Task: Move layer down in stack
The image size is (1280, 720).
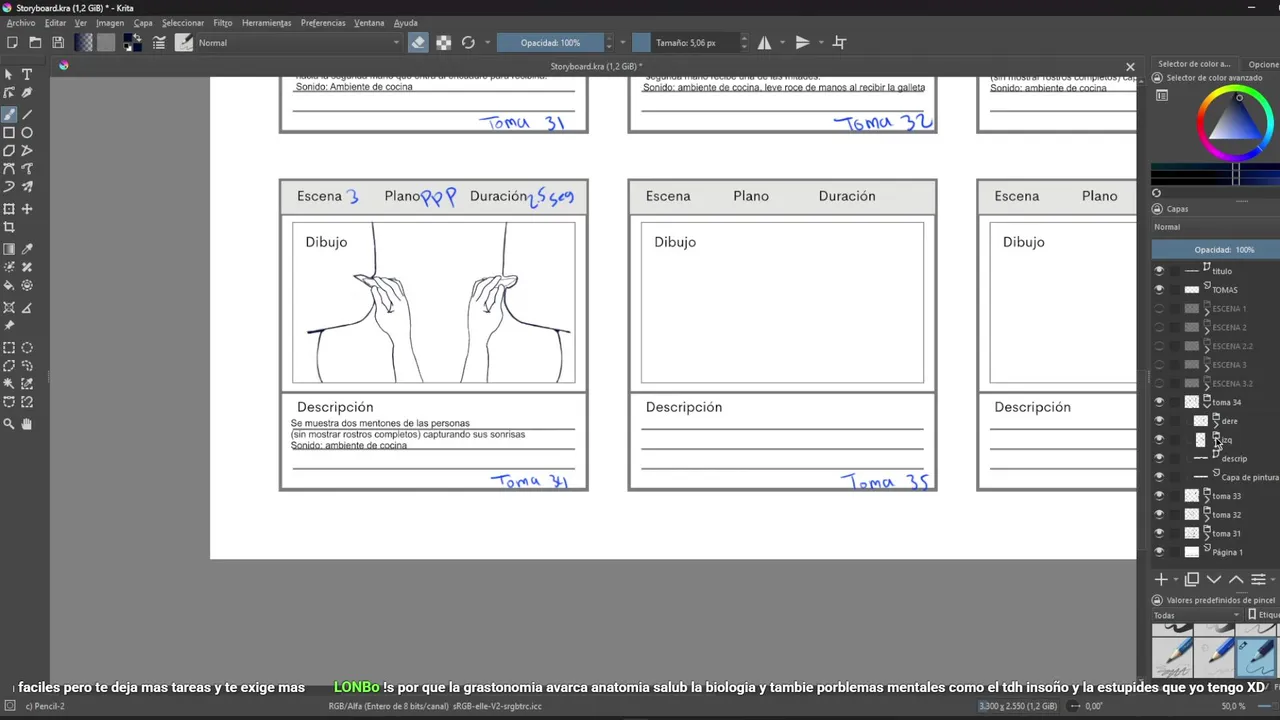Action: click(1214, 580)
